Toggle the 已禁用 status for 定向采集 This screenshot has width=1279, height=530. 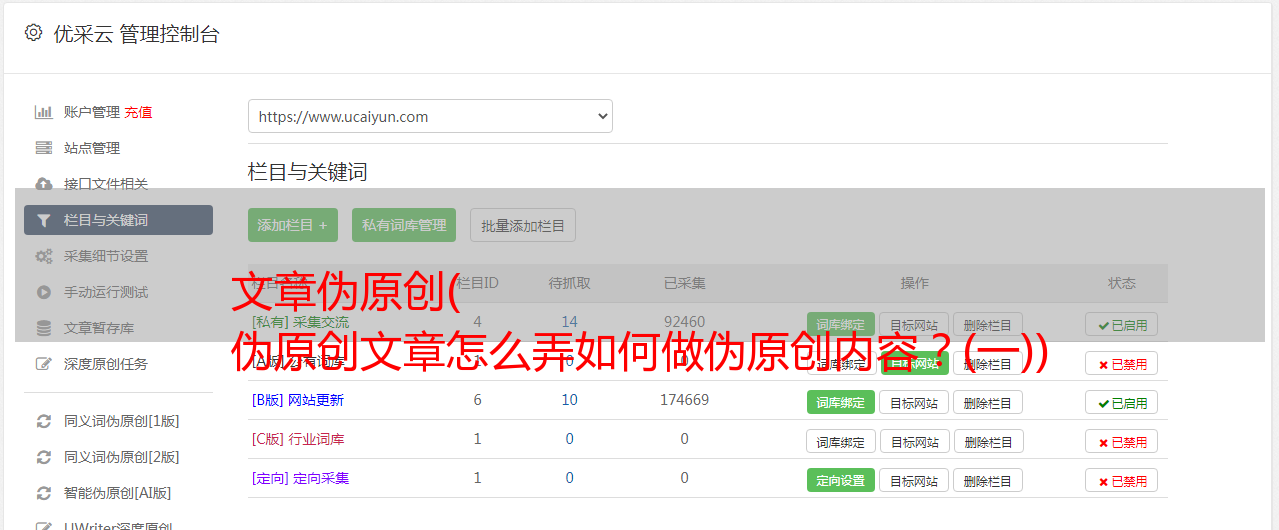click(1122, 480)
